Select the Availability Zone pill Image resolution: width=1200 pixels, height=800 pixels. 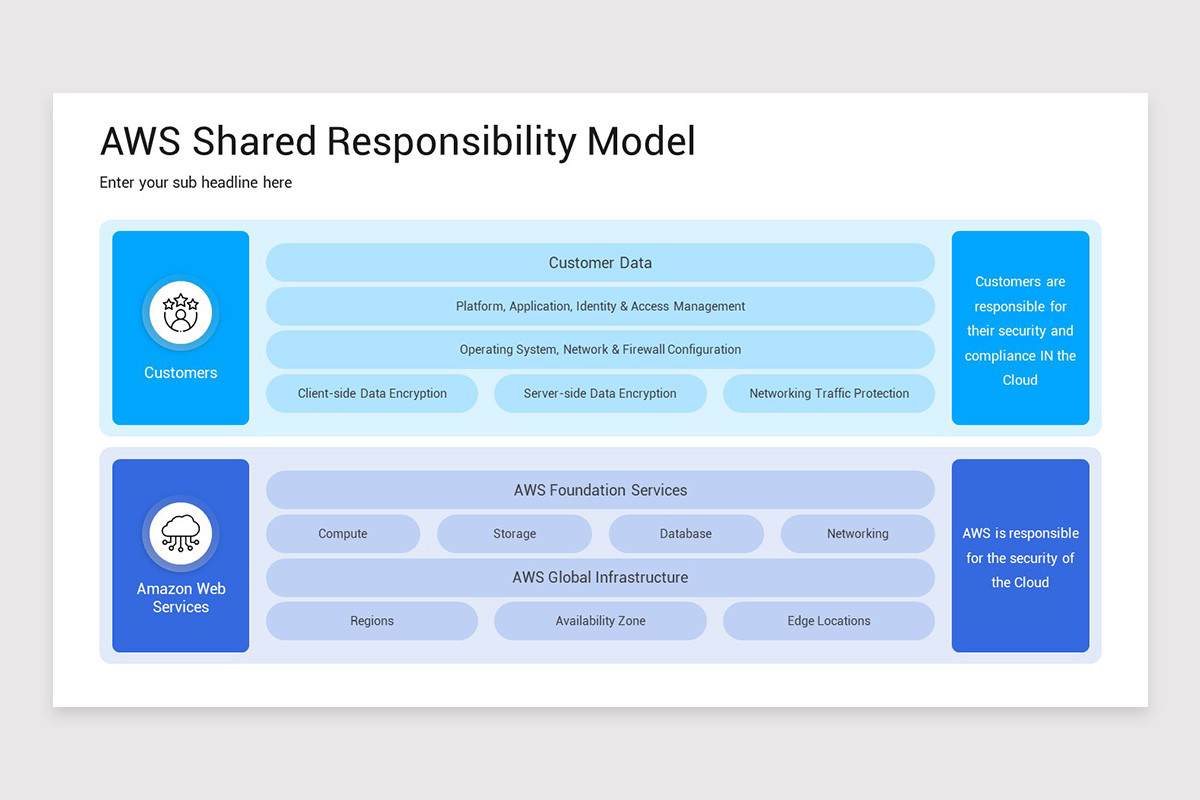tap(600, 620)
